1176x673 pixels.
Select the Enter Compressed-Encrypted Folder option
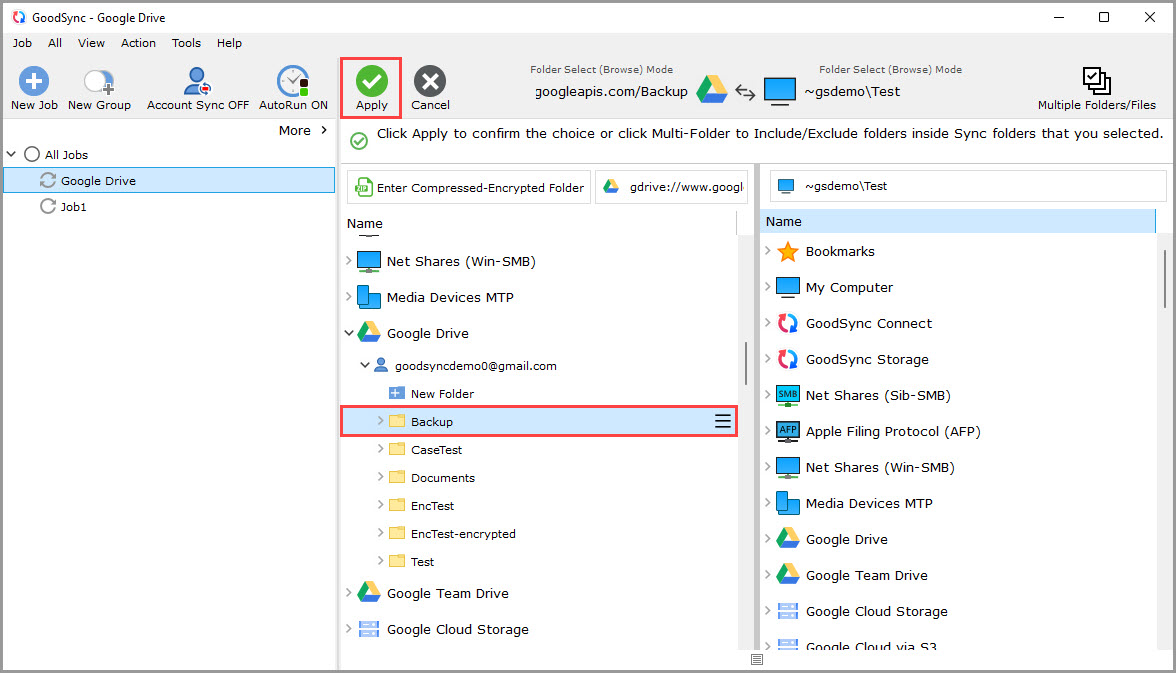point(468,186)
